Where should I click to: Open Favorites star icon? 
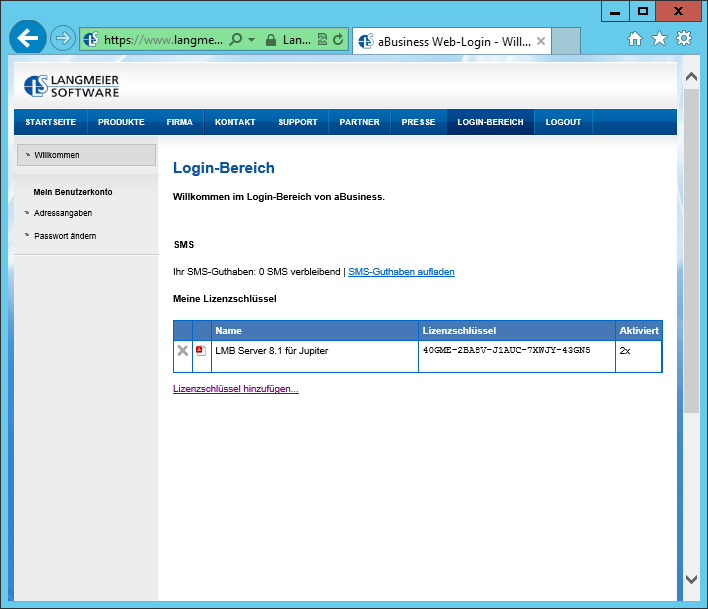659,39
